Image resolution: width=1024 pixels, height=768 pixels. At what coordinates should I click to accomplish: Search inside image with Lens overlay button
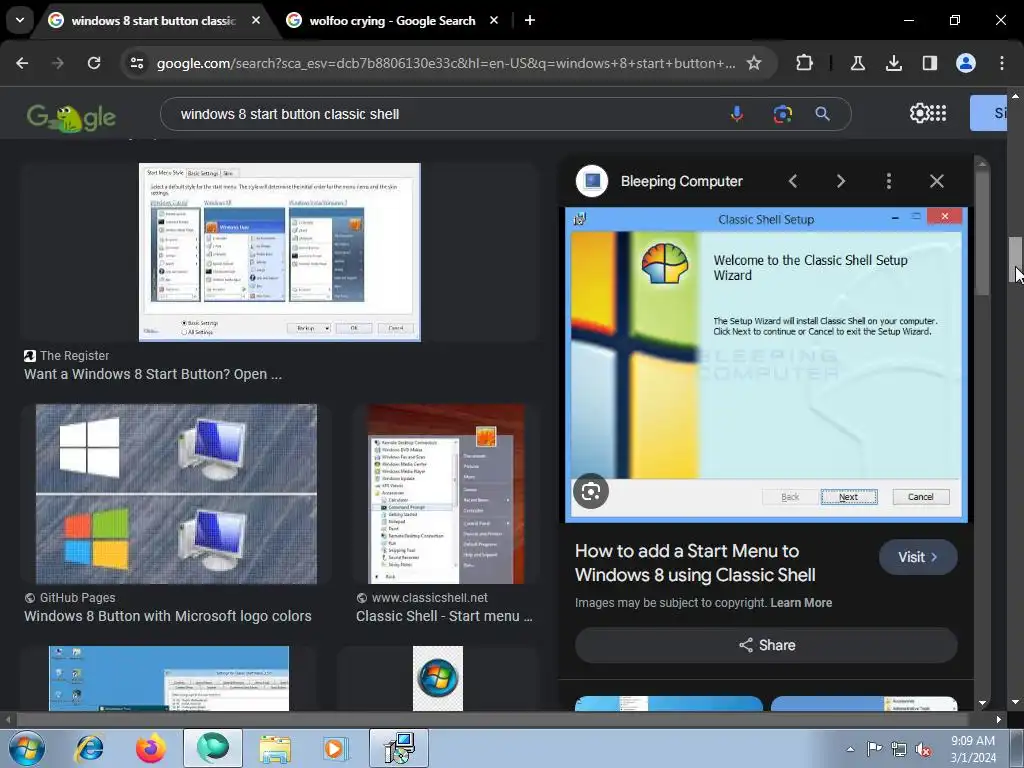click(591, 491)
